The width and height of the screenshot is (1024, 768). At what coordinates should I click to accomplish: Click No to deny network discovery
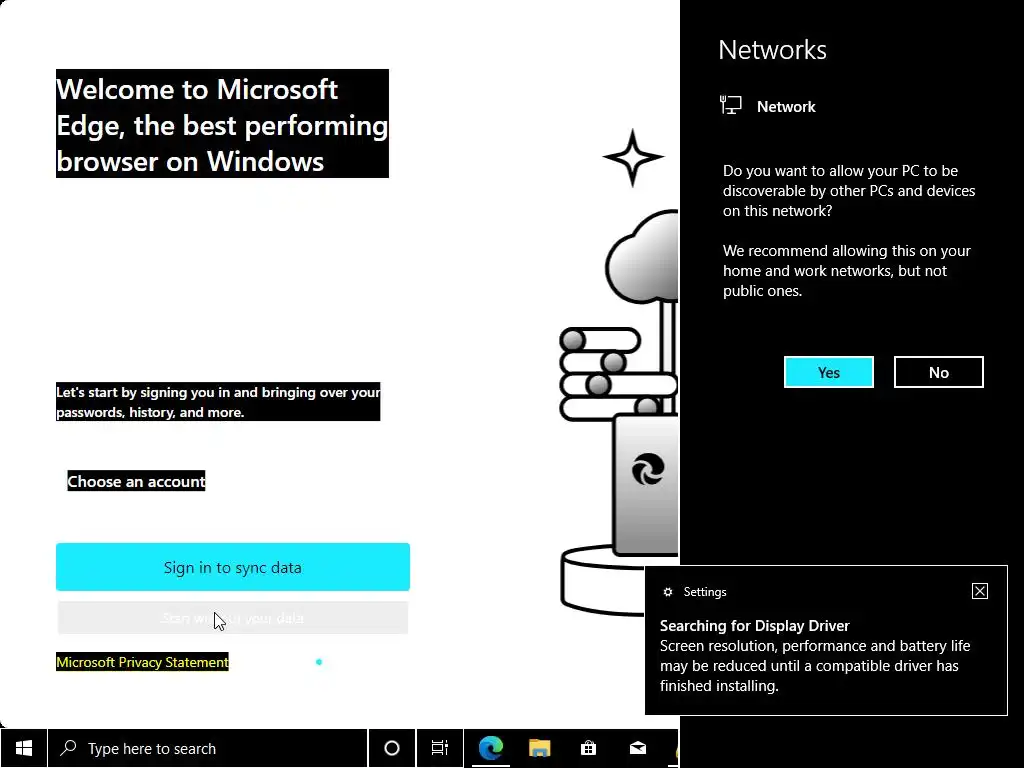[938, 372]
